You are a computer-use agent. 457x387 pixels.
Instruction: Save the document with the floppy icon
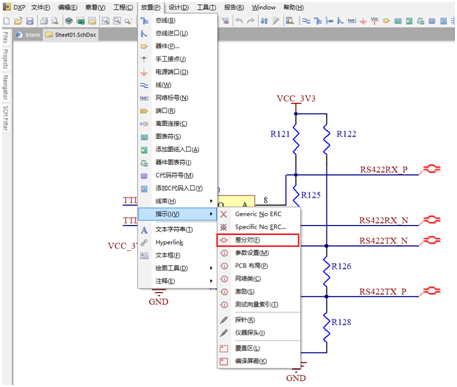(x=30, y=21)
